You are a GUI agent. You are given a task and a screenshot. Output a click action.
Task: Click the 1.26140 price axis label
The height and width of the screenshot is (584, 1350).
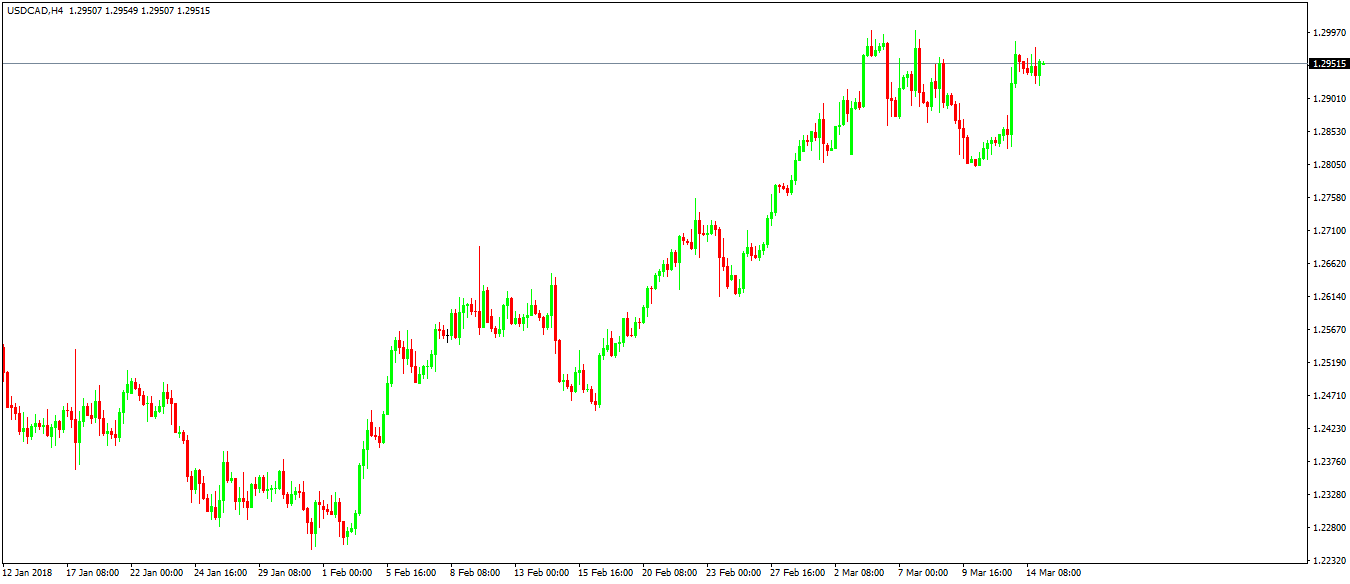(x=1329, y=296)
